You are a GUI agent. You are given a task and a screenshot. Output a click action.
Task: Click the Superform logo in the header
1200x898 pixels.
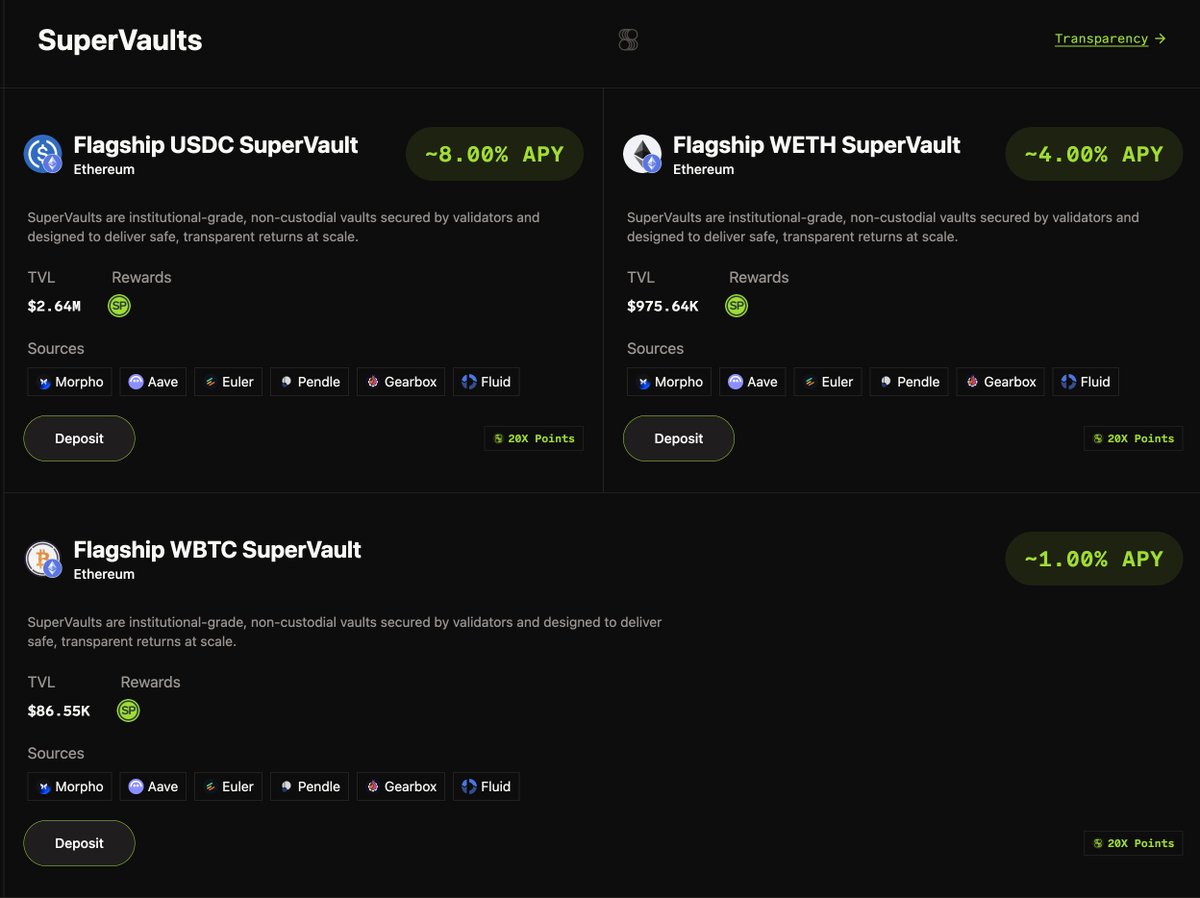[628, 40]
